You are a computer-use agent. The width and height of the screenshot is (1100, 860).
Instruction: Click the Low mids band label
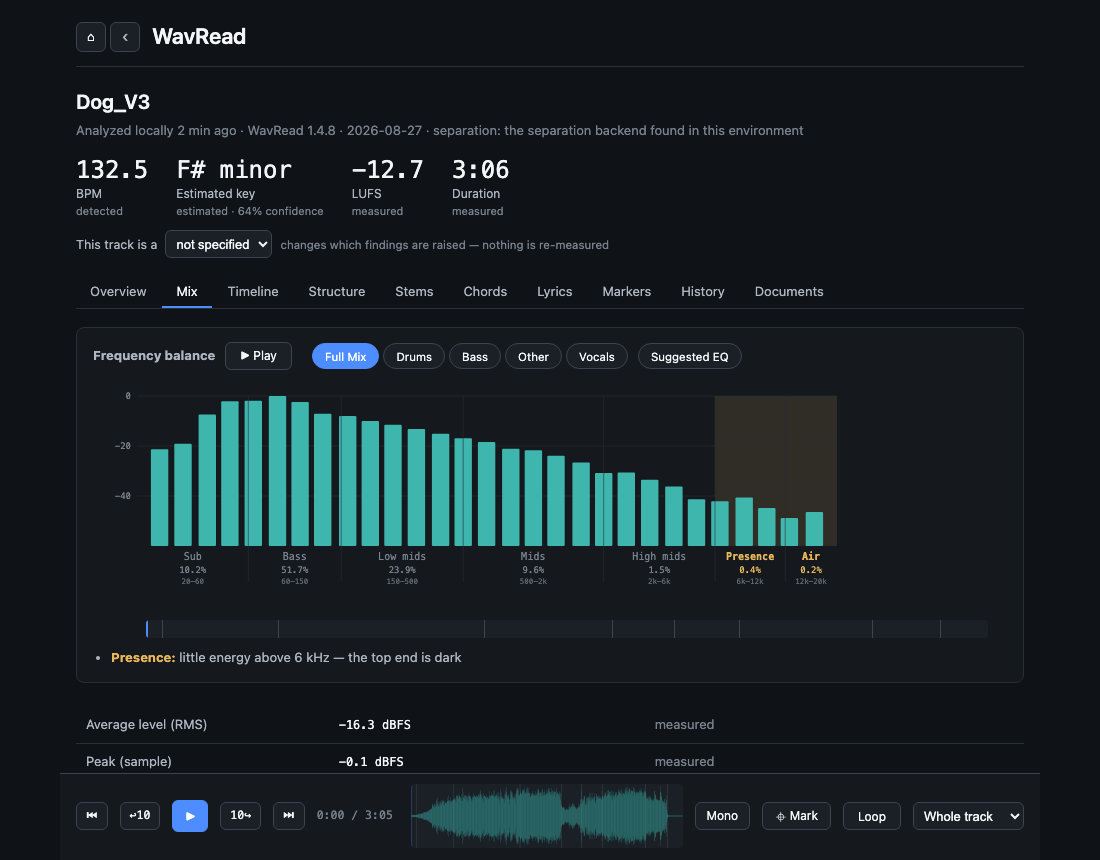coord(401,556)
